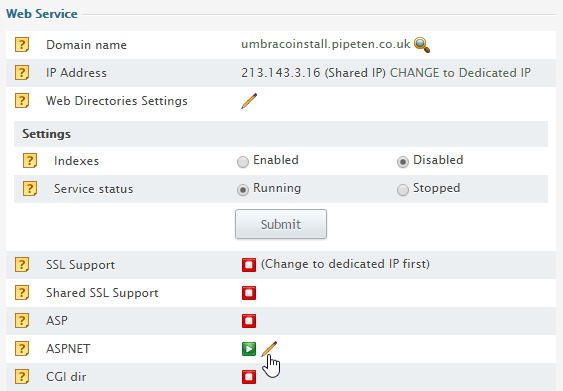Disable ASPNET via the green play icon
563x391 pixels.
[x=249, y=349]
